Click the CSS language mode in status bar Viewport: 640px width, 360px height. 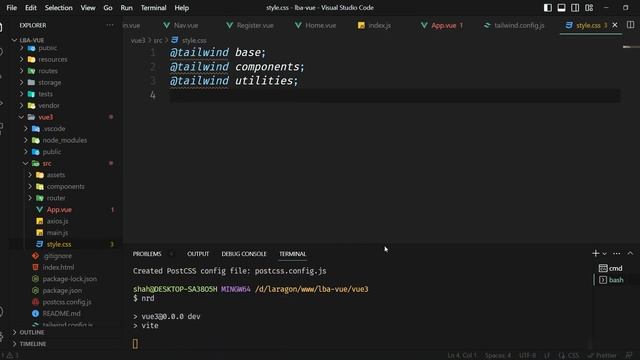[x=573, y=356]
